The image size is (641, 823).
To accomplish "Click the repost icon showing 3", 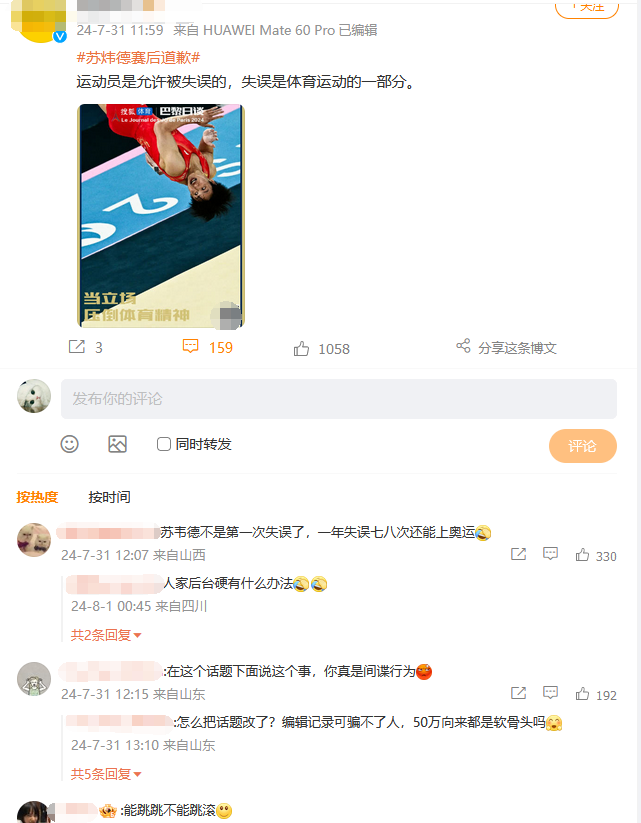I will pyautogui.click(x=77, y=347).
